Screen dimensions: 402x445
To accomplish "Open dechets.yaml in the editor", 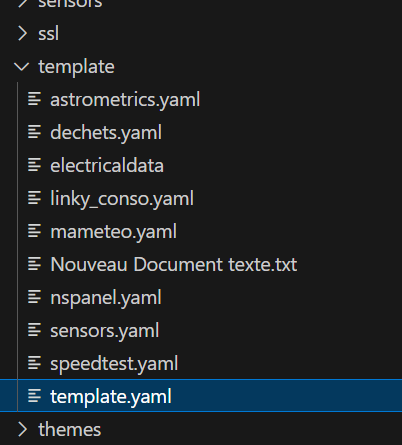I will pyautogui.click(x=106, y=132).
